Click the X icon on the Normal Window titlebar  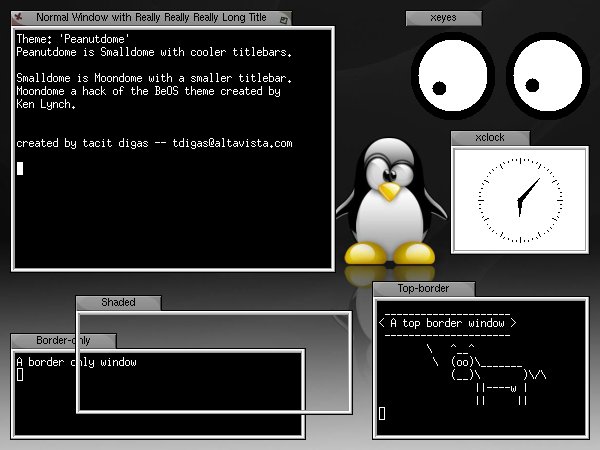pos(18,18)
